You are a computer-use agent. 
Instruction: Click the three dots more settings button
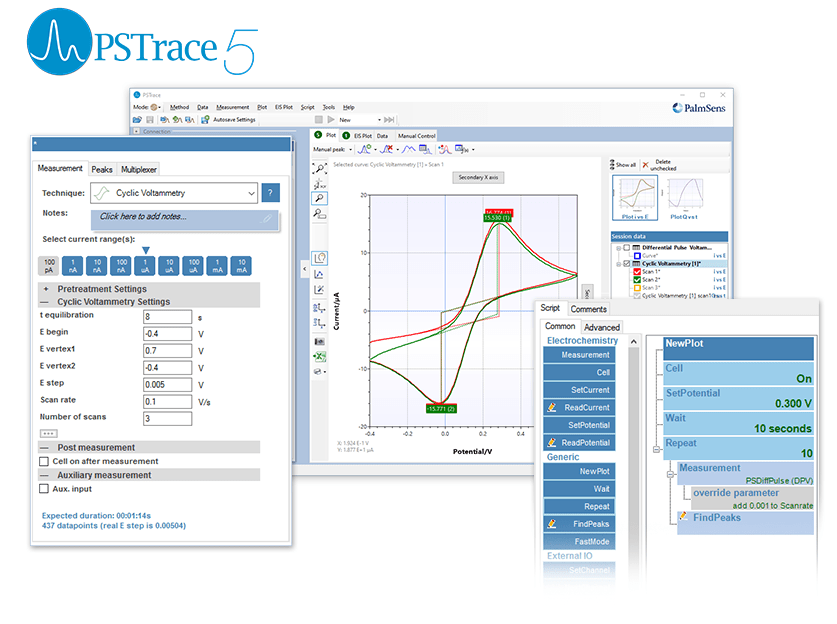pos(49,433)
